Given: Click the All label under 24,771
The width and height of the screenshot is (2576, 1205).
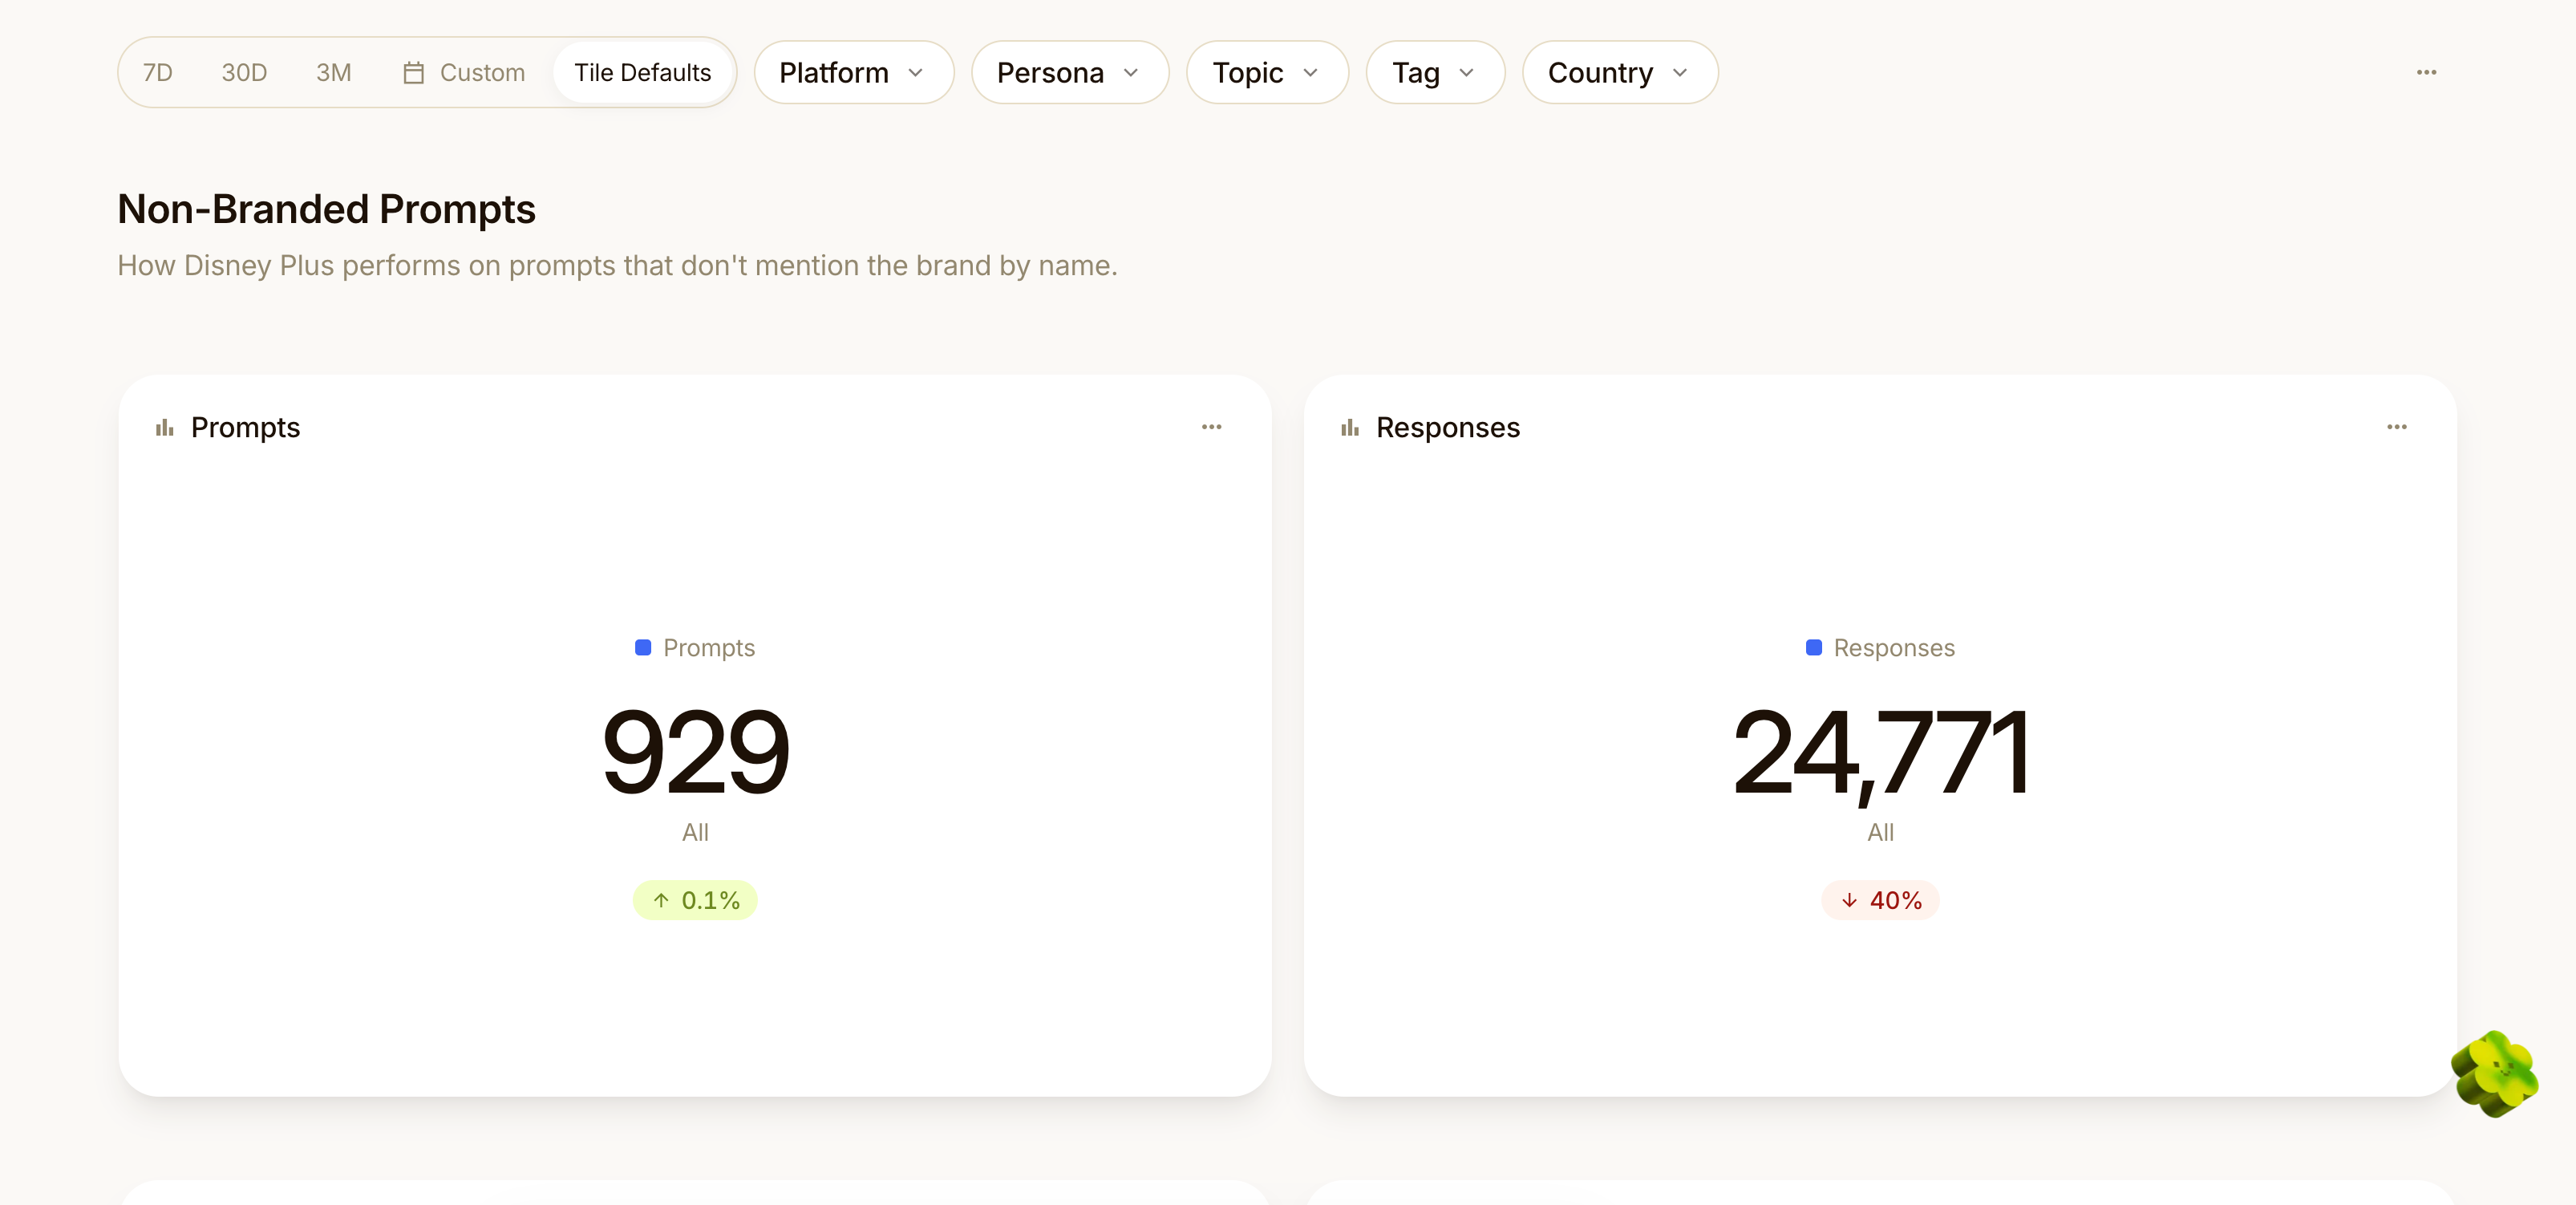Looking at the screenshot, I should (x=1880, y=832).
